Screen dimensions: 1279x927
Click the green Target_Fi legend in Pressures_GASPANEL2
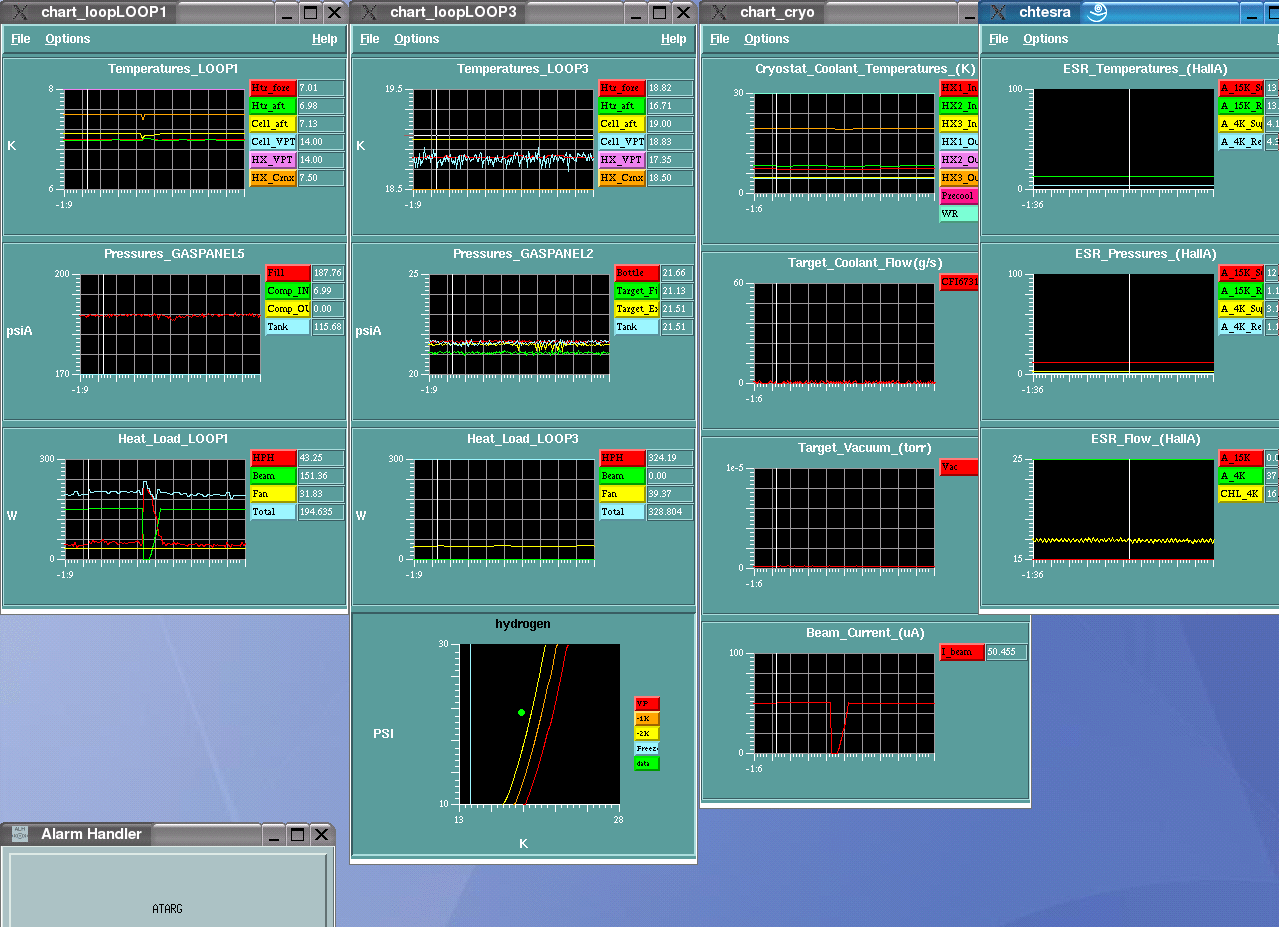[x=637, y=291]
